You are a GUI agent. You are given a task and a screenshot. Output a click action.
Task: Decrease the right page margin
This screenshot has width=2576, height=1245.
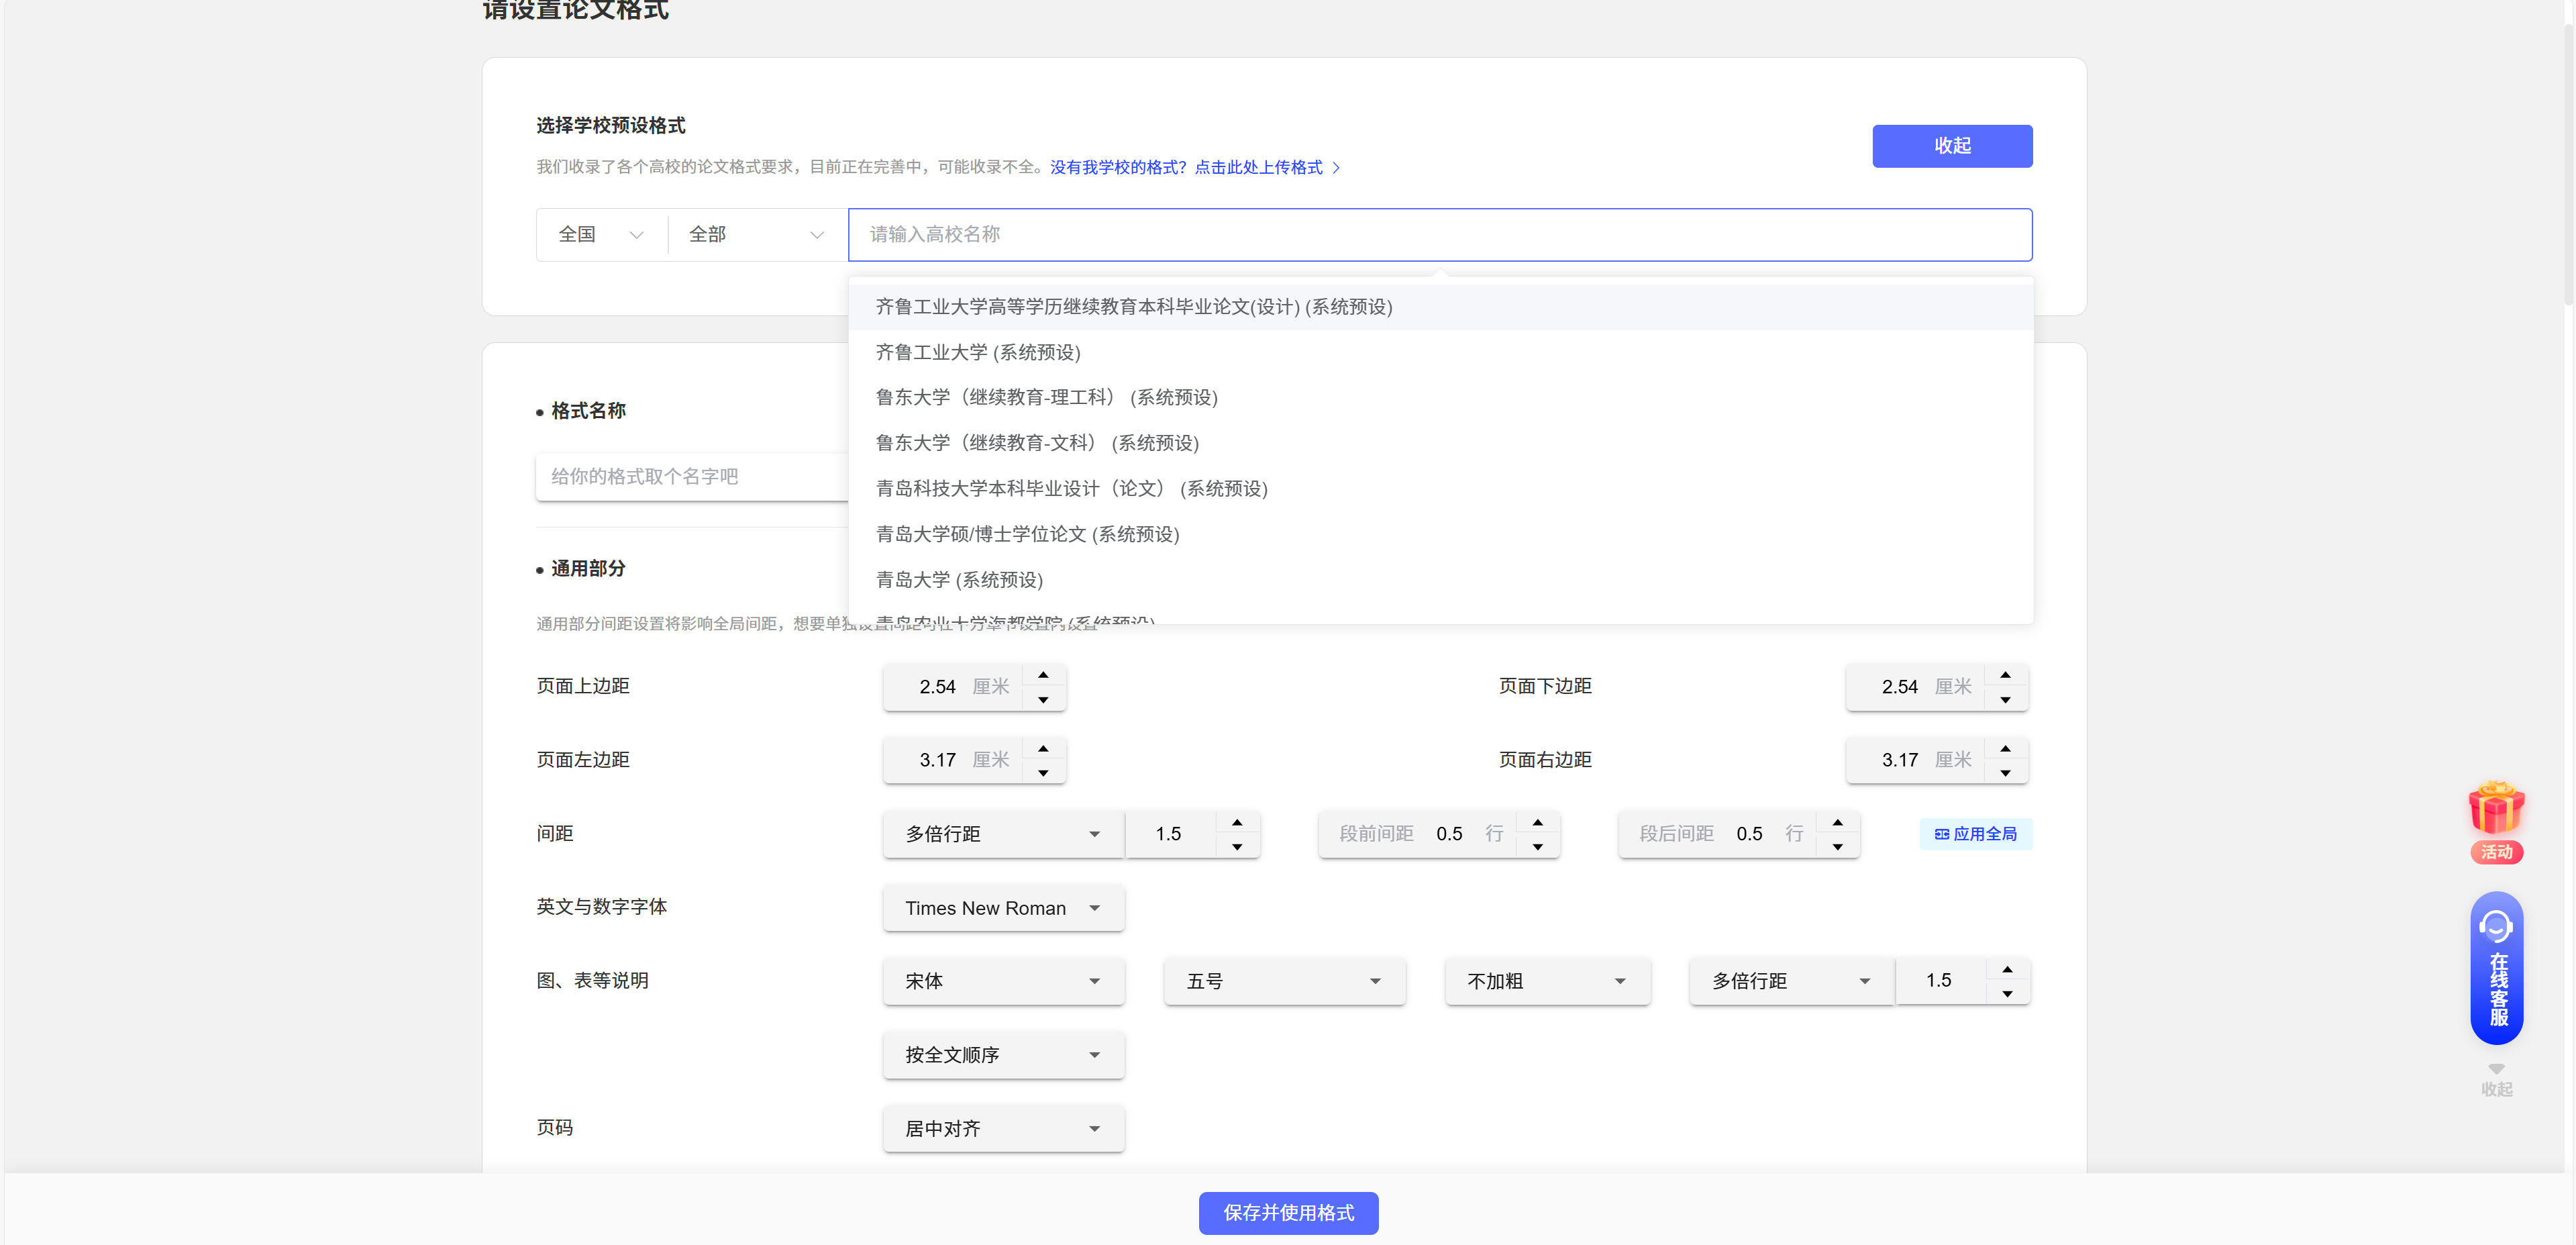[x=2005, y=773]
